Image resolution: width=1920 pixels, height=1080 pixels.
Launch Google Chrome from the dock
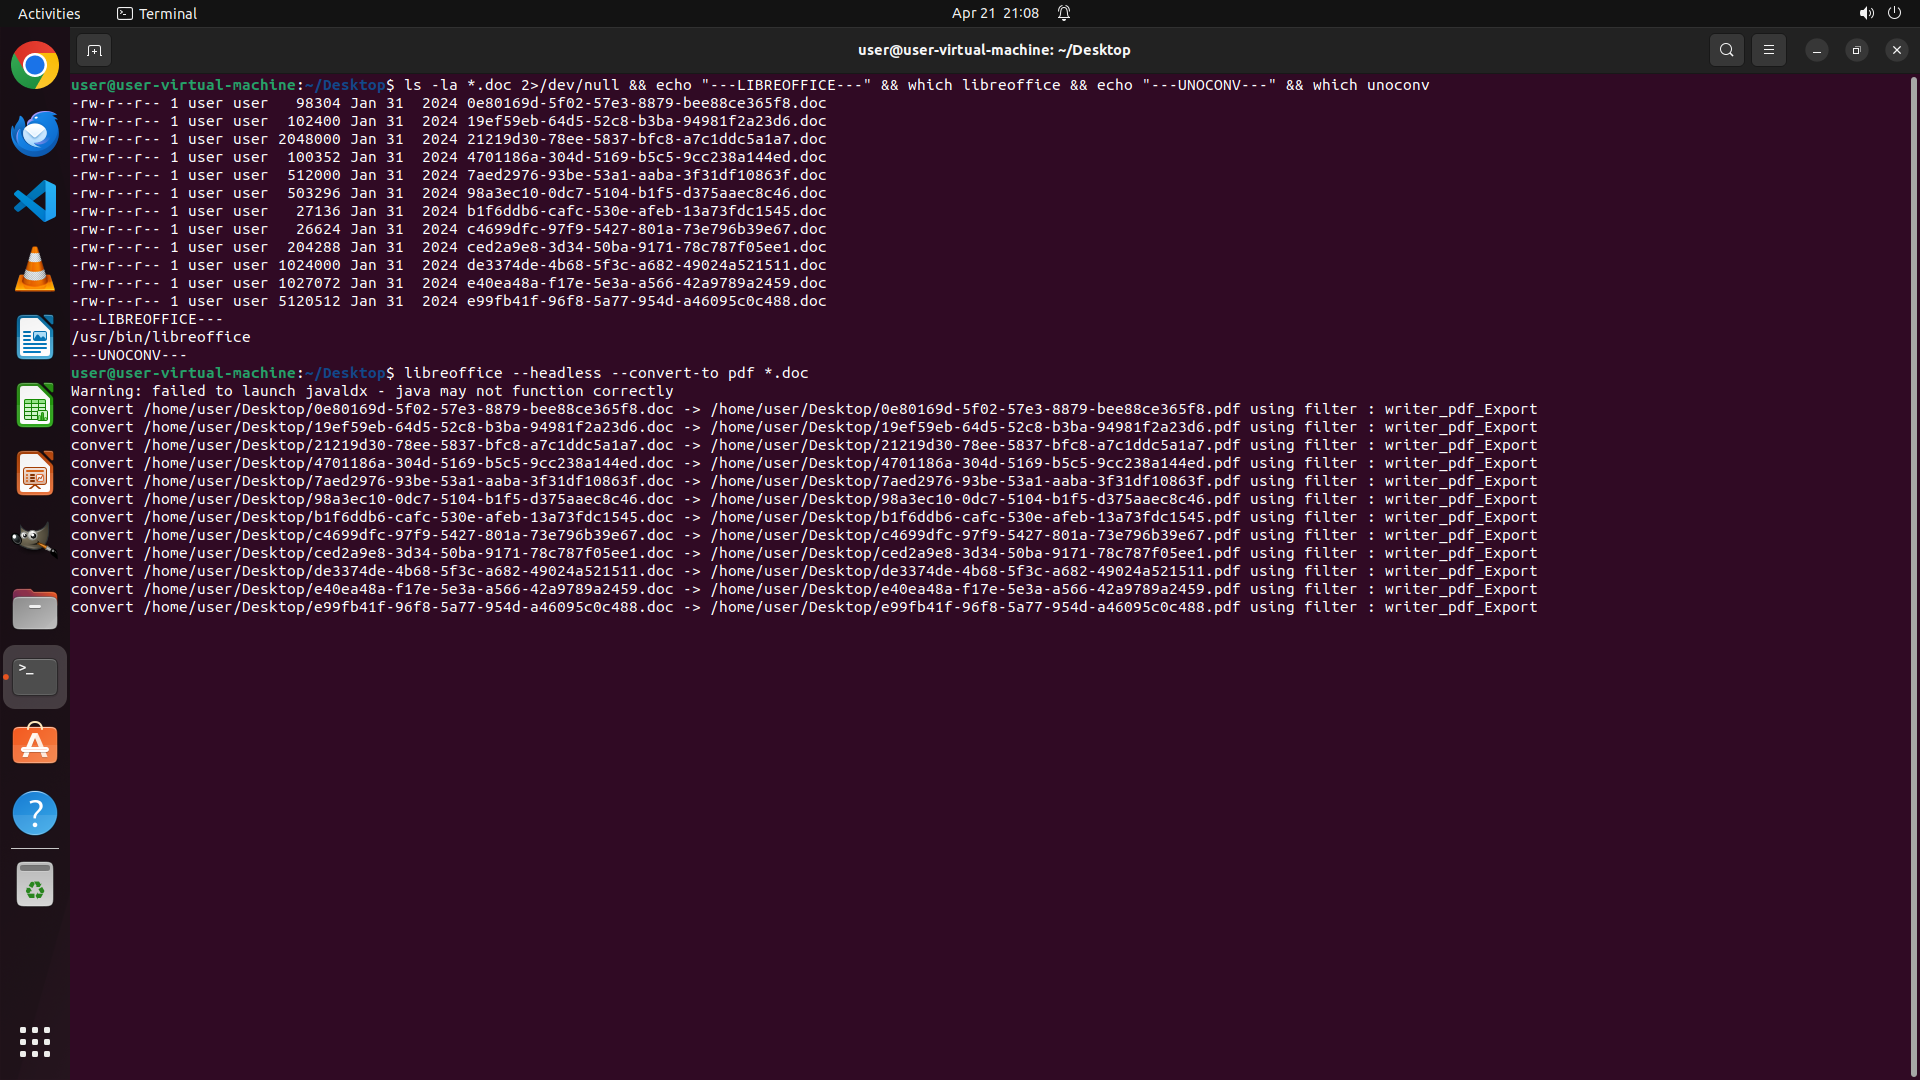click(x=35, y=66)
